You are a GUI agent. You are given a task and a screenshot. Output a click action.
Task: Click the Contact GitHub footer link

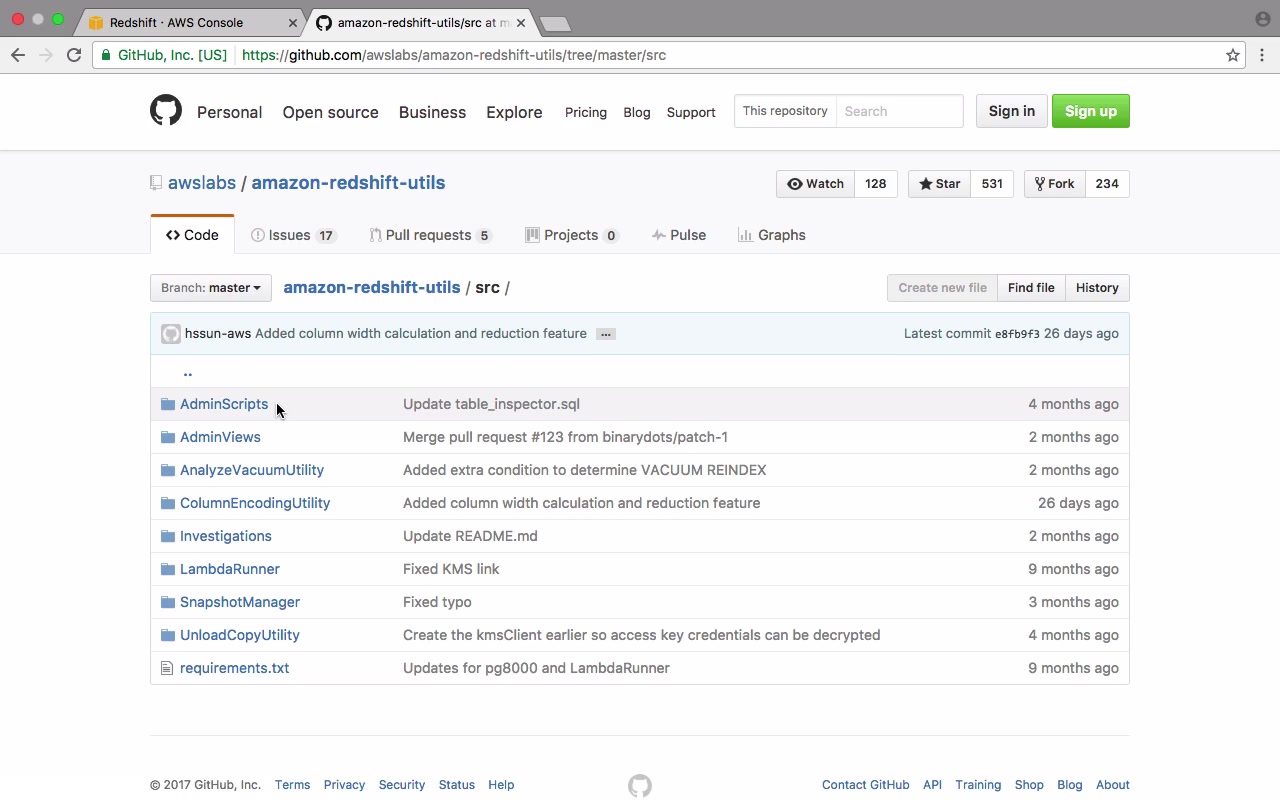click(866, 785)
